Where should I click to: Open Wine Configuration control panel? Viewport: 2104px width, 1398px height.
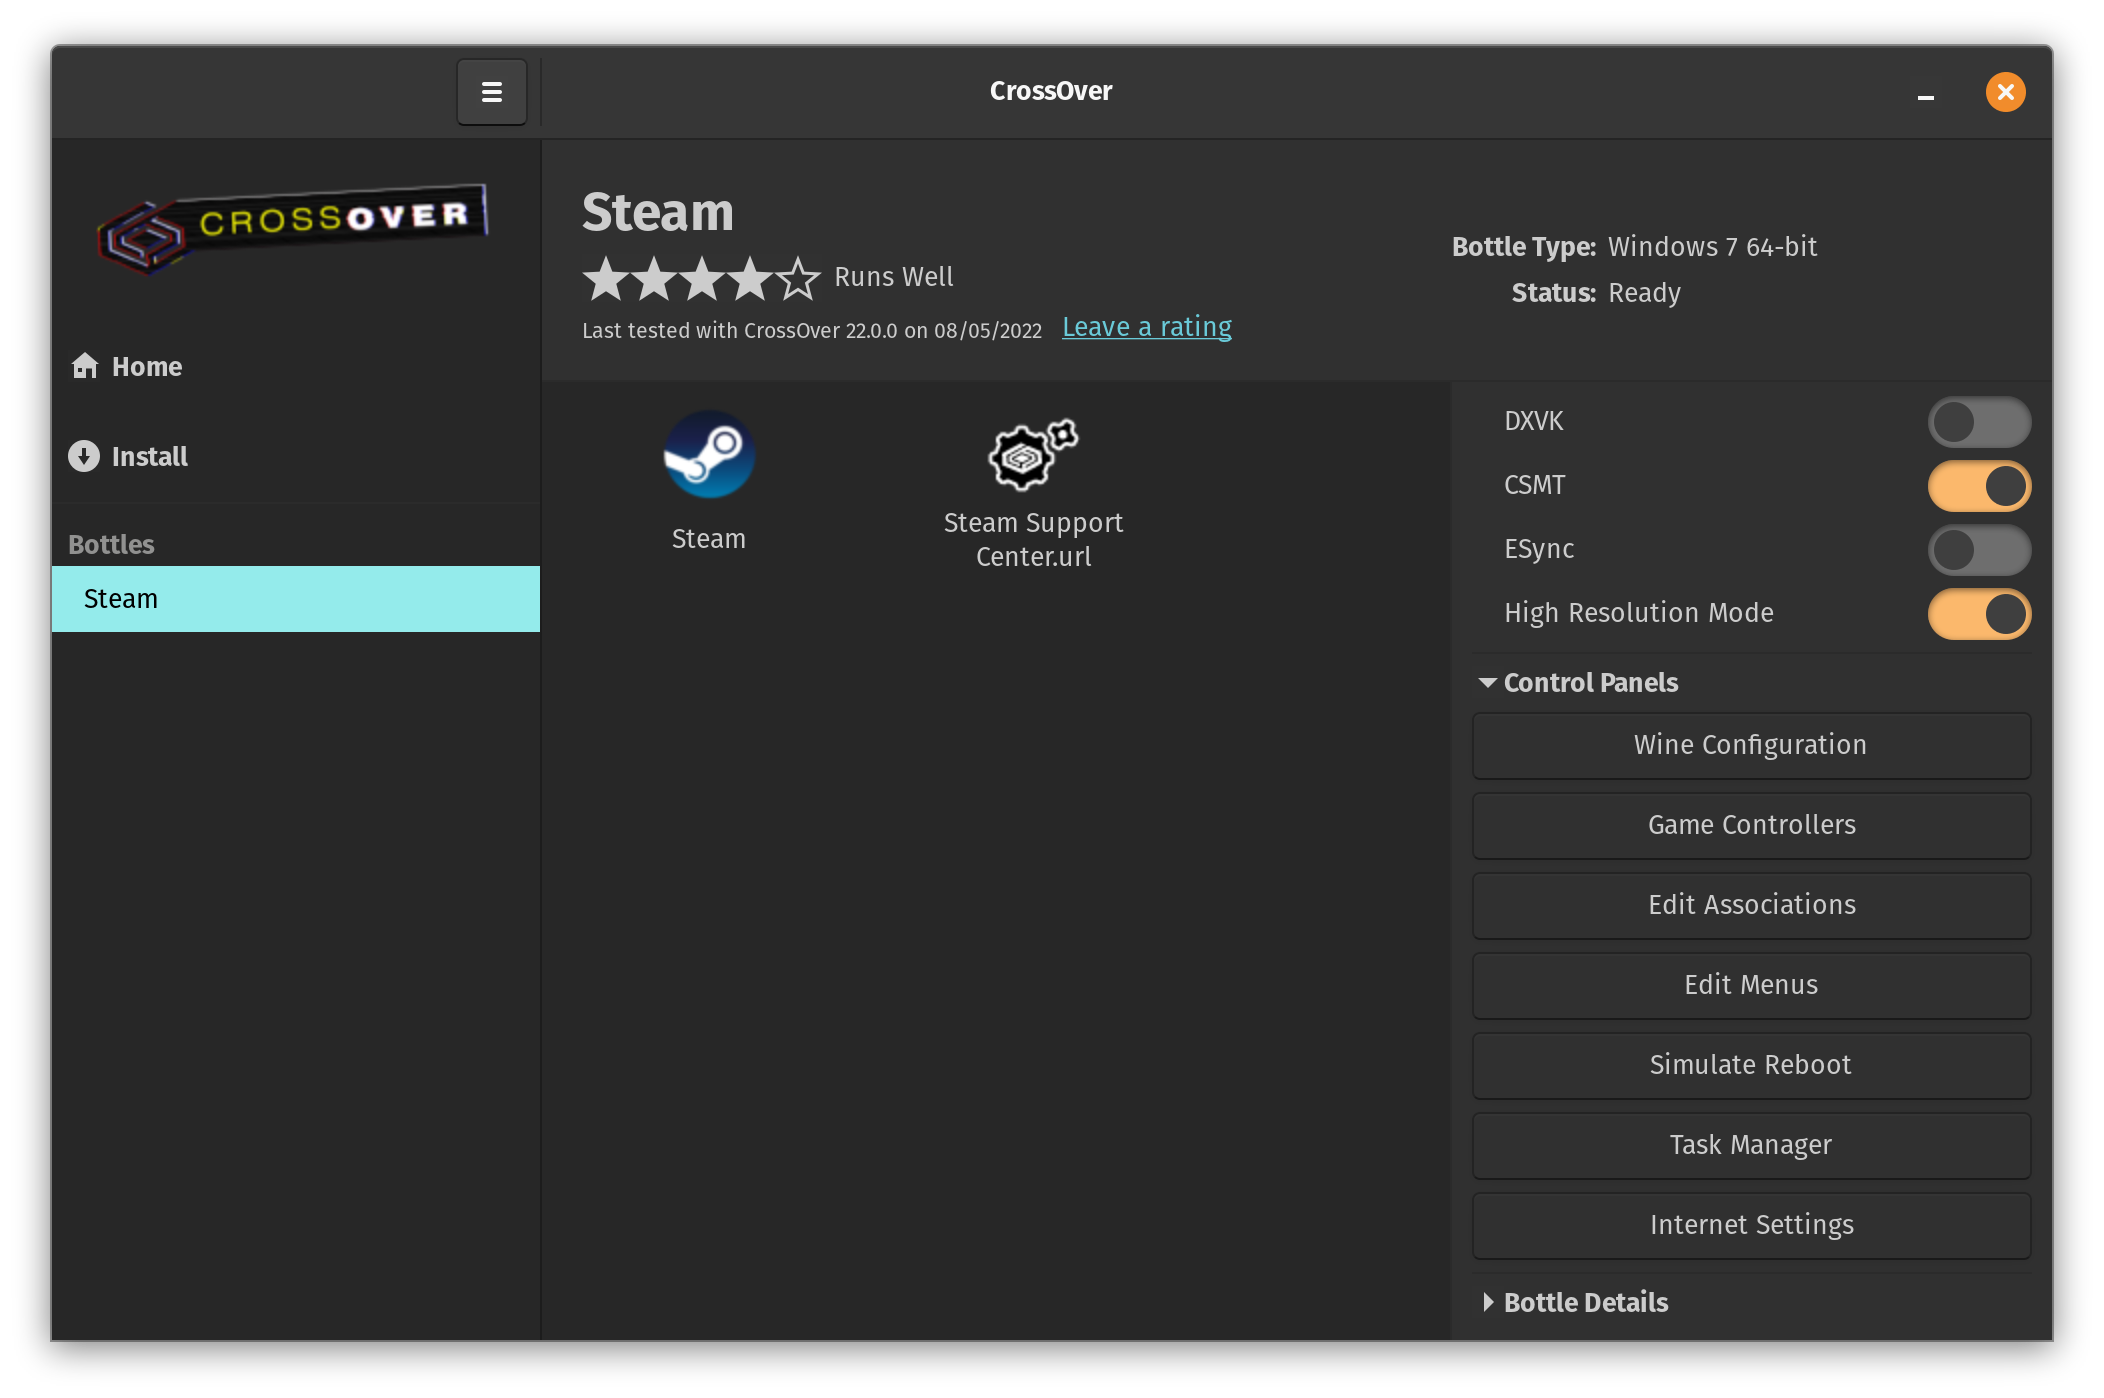click(x=1750, y=744)
